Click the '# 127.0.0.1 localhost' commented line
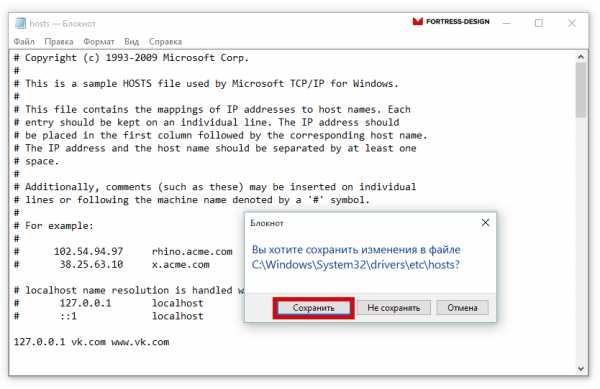Image resolution: width=600 pixels, height=389 pixels. tap(109, 303)
